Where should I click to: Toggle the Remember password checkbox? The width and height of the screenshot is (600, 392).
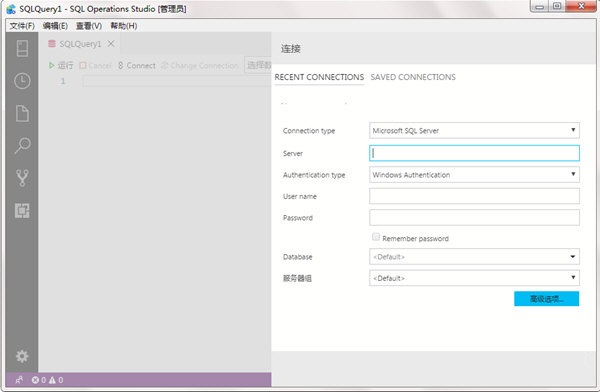376,237
